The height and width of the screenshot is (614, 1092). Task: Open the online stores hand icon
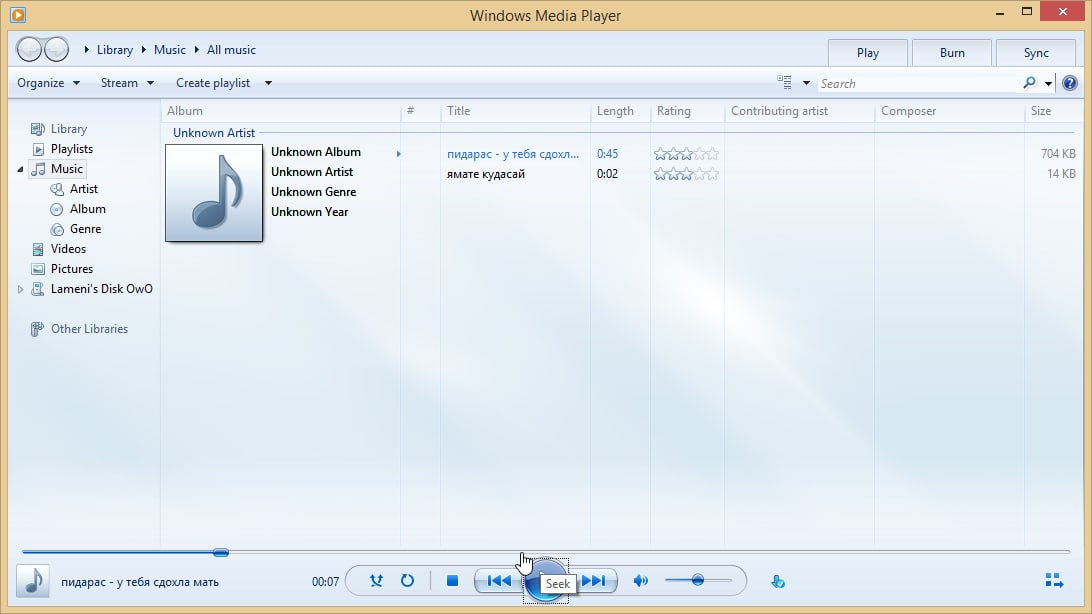pos(778,581)
